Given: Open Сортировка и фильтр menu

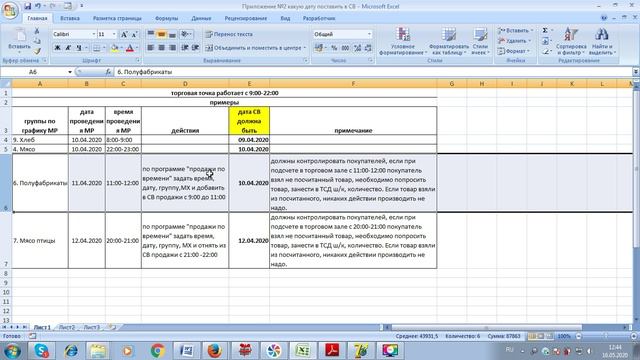Looking at the screenshot, I should pyautogui.click(x=571, y=41).
